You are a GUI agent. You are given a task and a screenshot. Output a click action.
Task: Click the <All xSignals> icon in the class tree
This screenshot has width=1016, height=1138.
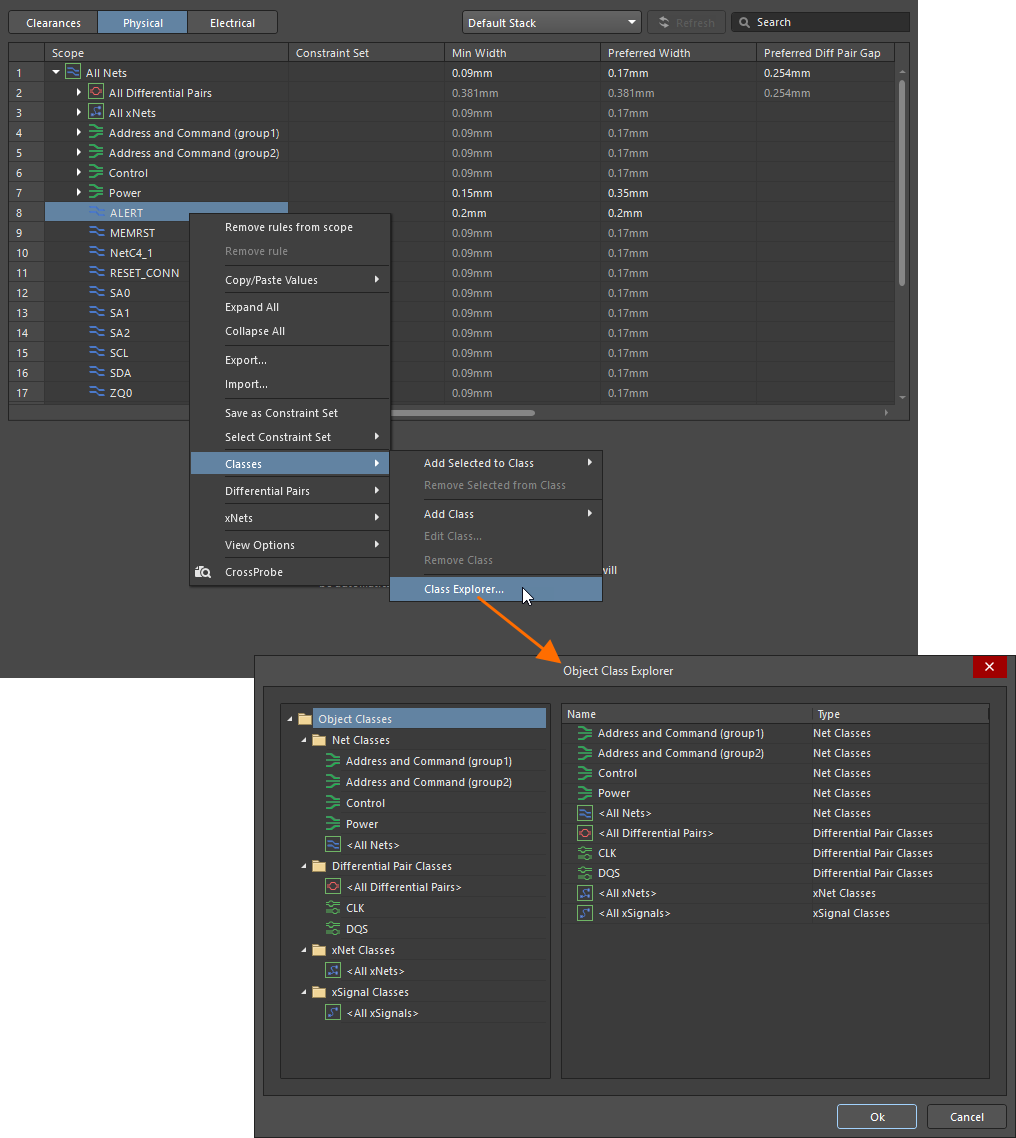click(x=333, y=1013)
